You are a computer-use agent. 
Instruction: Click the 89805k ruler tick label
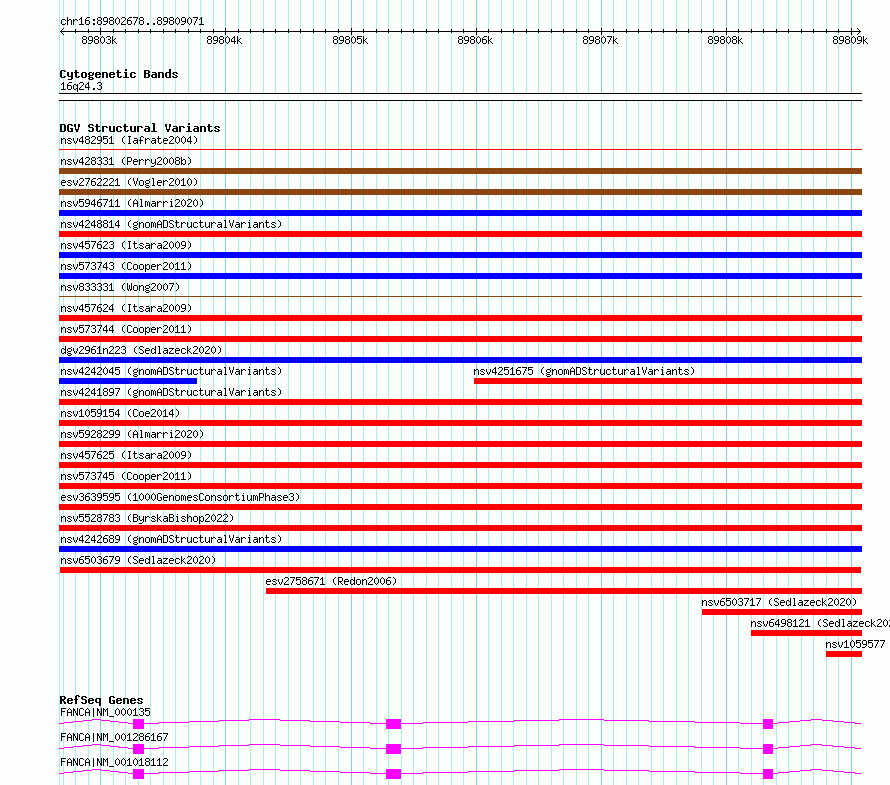tap(350, 40)
